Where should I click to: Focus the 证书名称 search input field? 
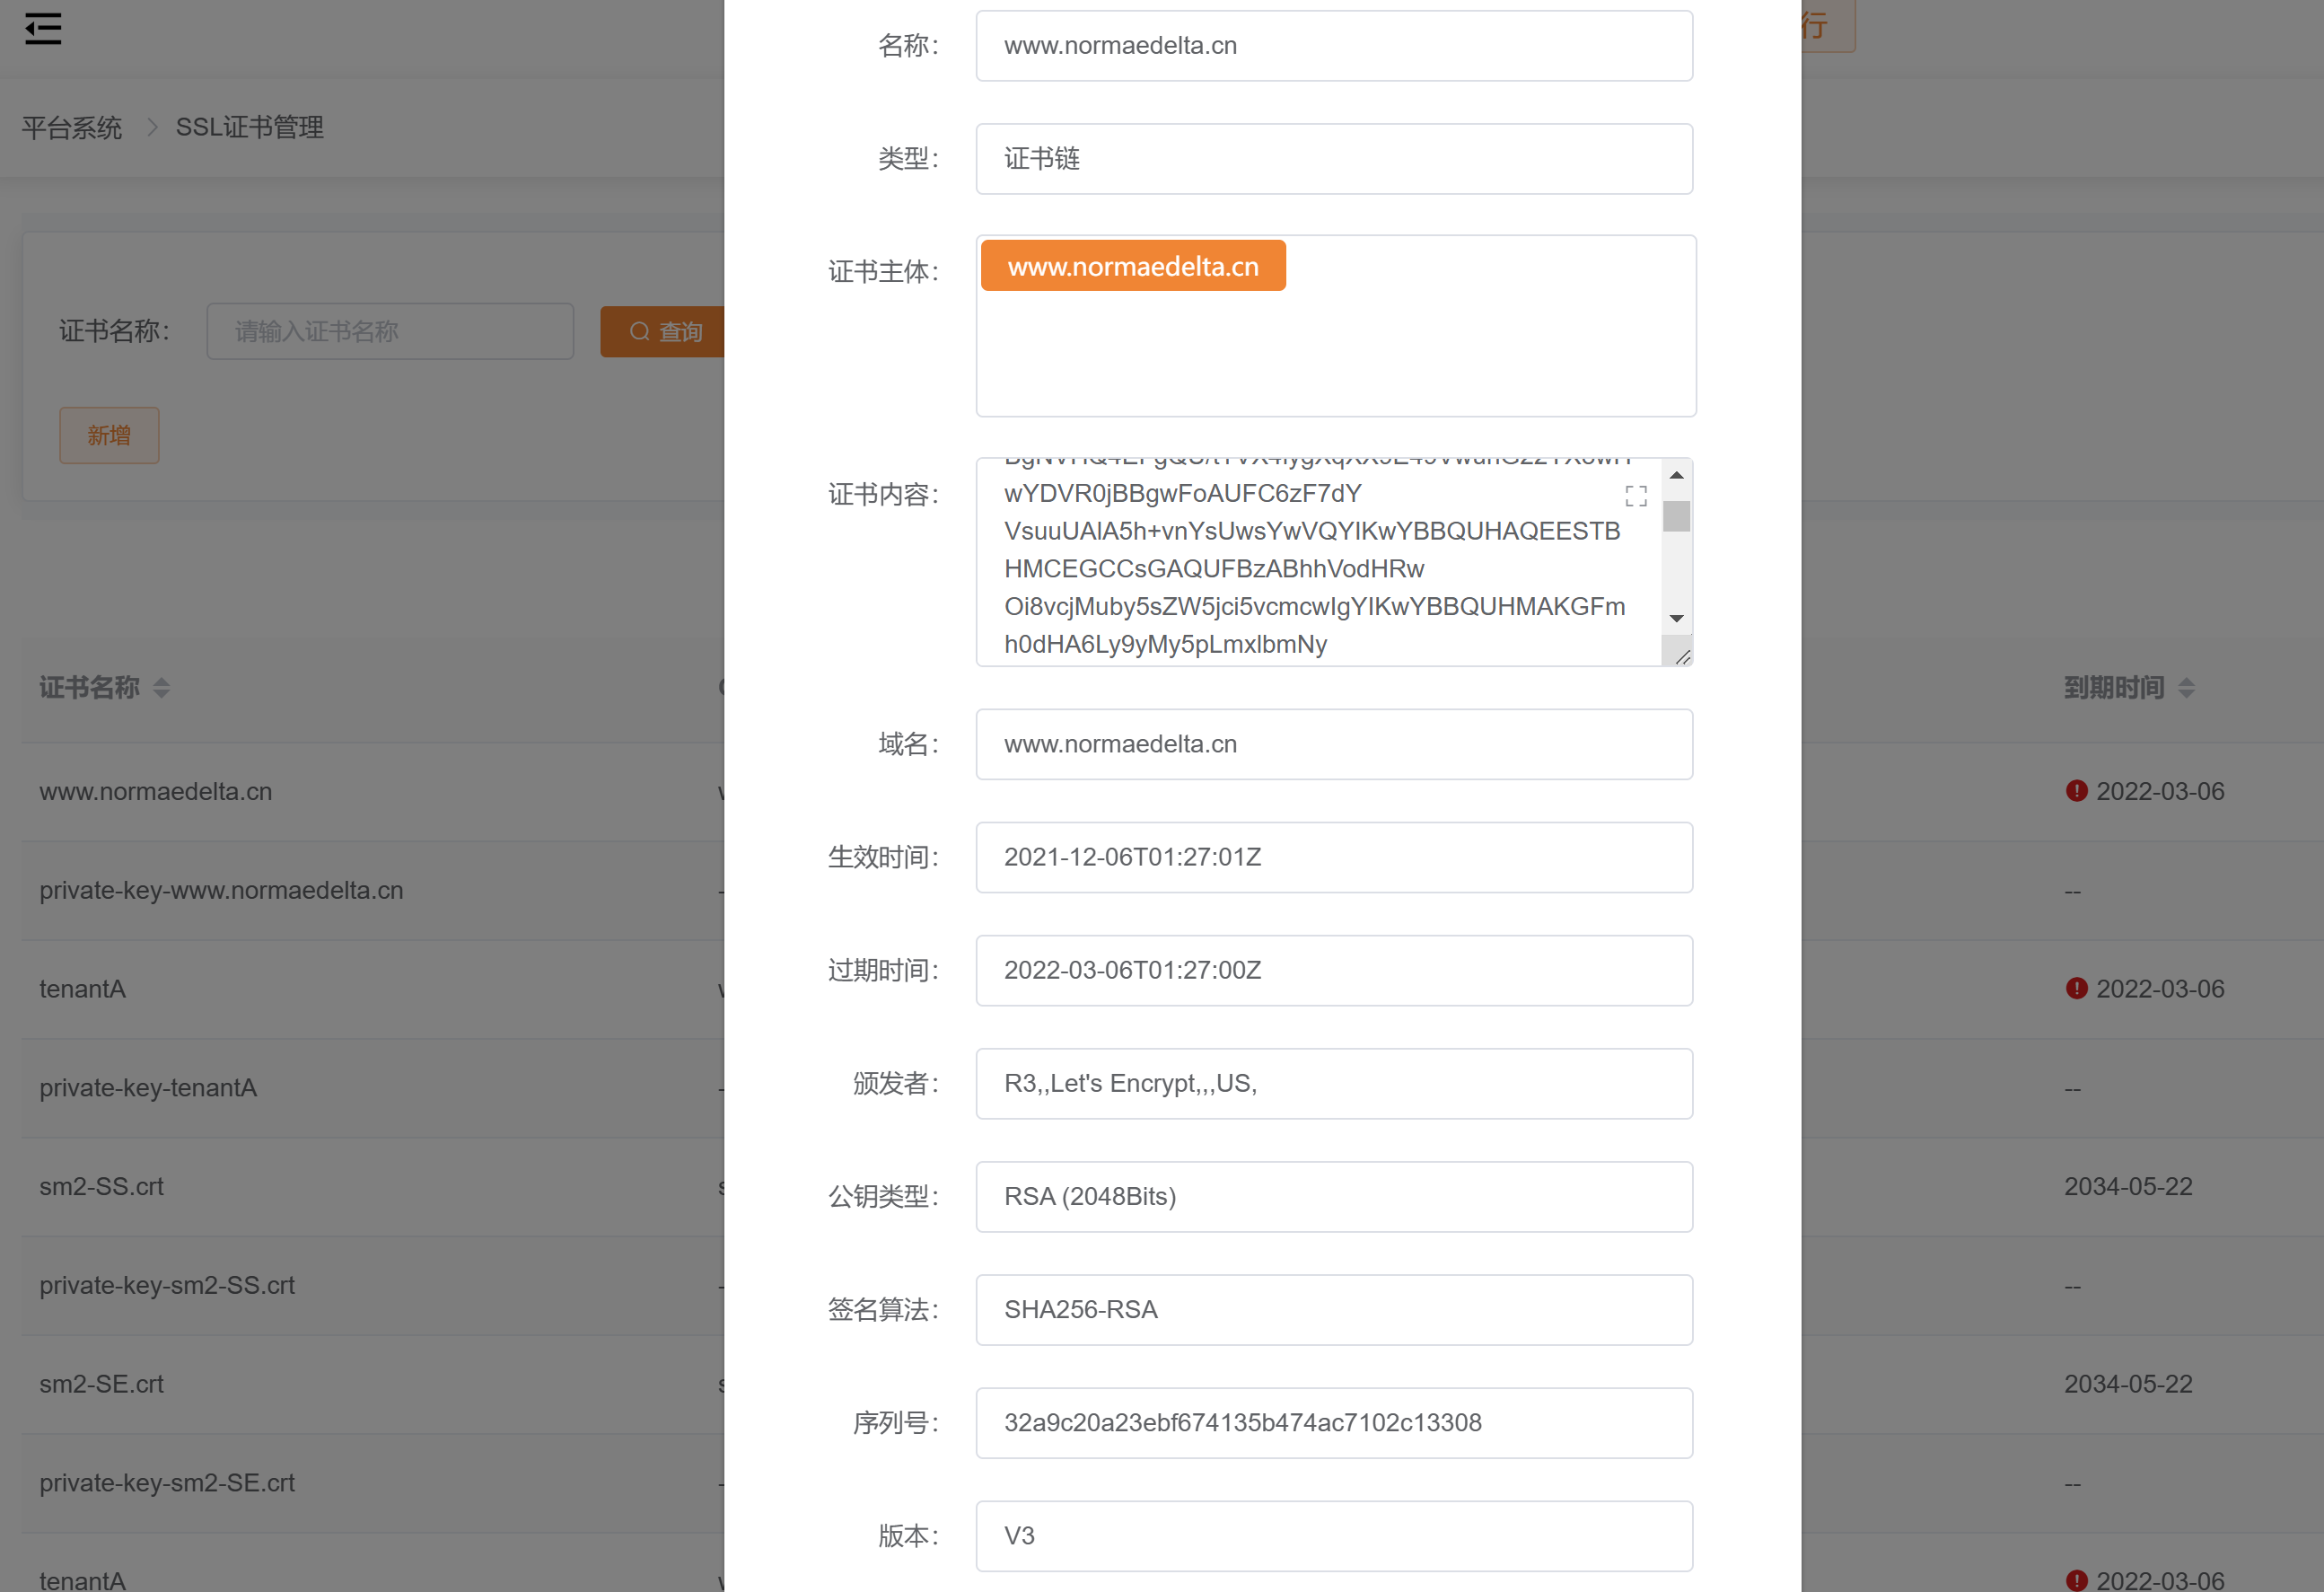coord(390,332)
